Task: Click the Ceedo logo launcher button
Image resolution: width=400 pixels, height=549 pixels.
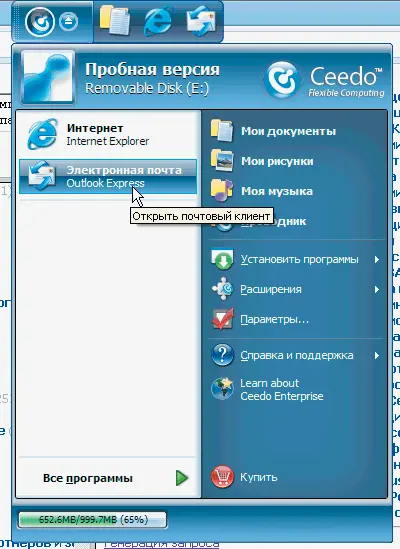Action: (x=40, y=21)
